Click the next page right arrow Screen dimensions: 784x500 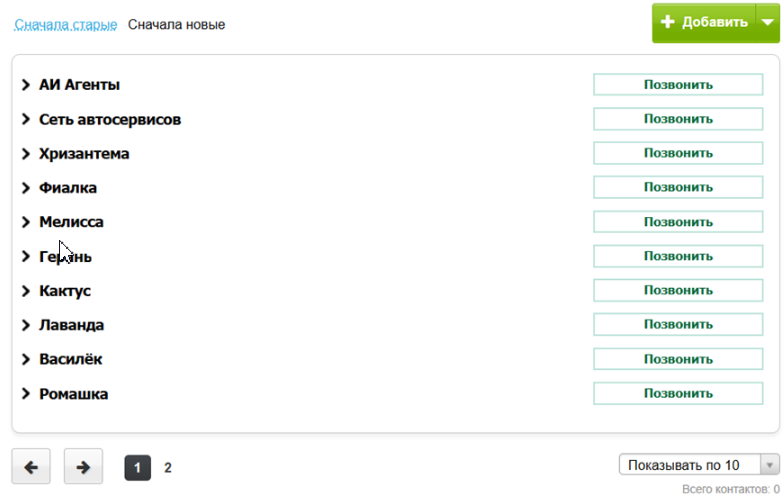pos(83,466)
